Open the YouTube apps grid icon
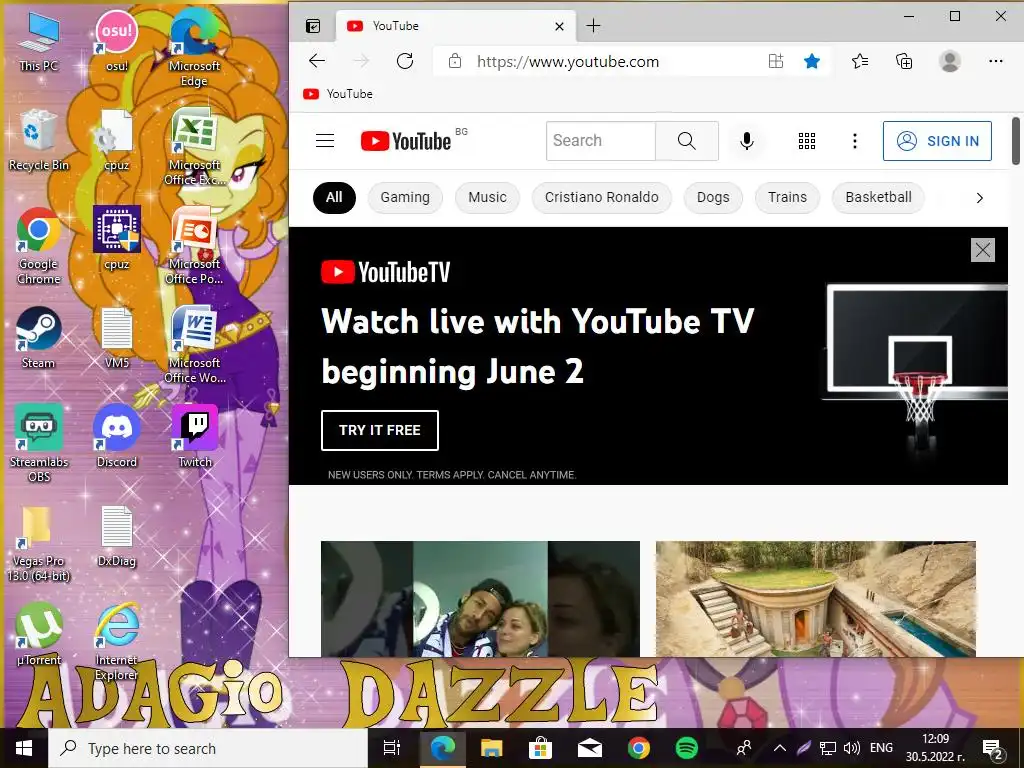 coord(807,140)
